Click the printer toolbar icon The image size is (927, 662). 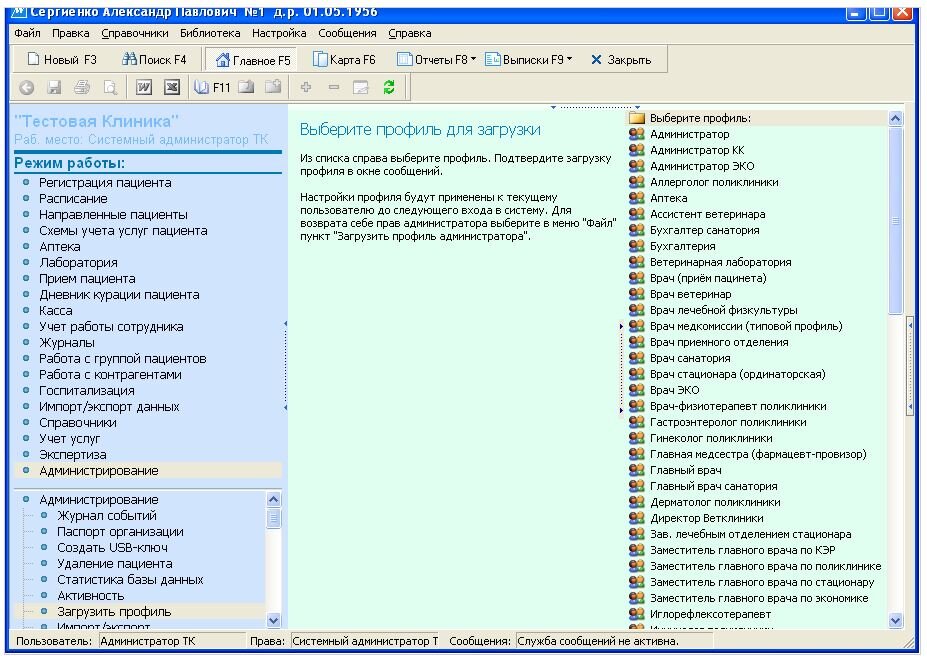tap(82, 87)
